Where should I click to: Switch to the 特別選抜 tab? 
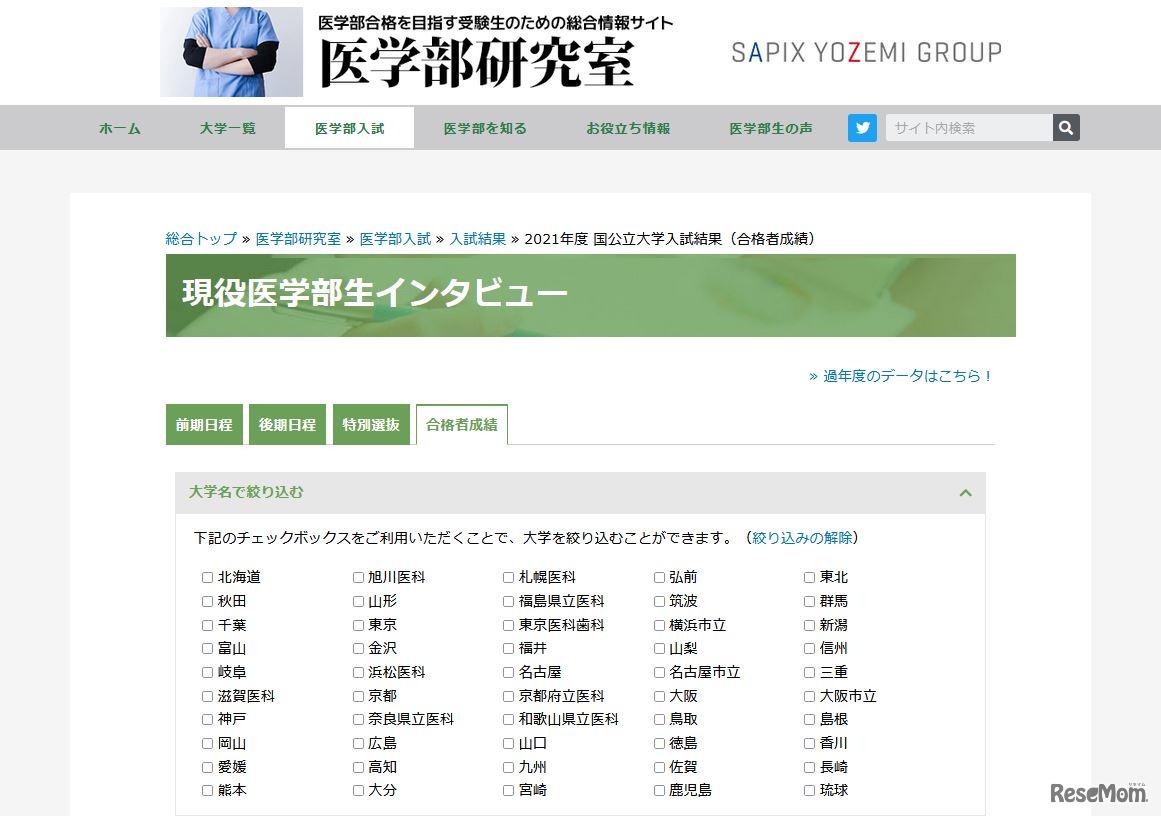(x=371, y=424)
